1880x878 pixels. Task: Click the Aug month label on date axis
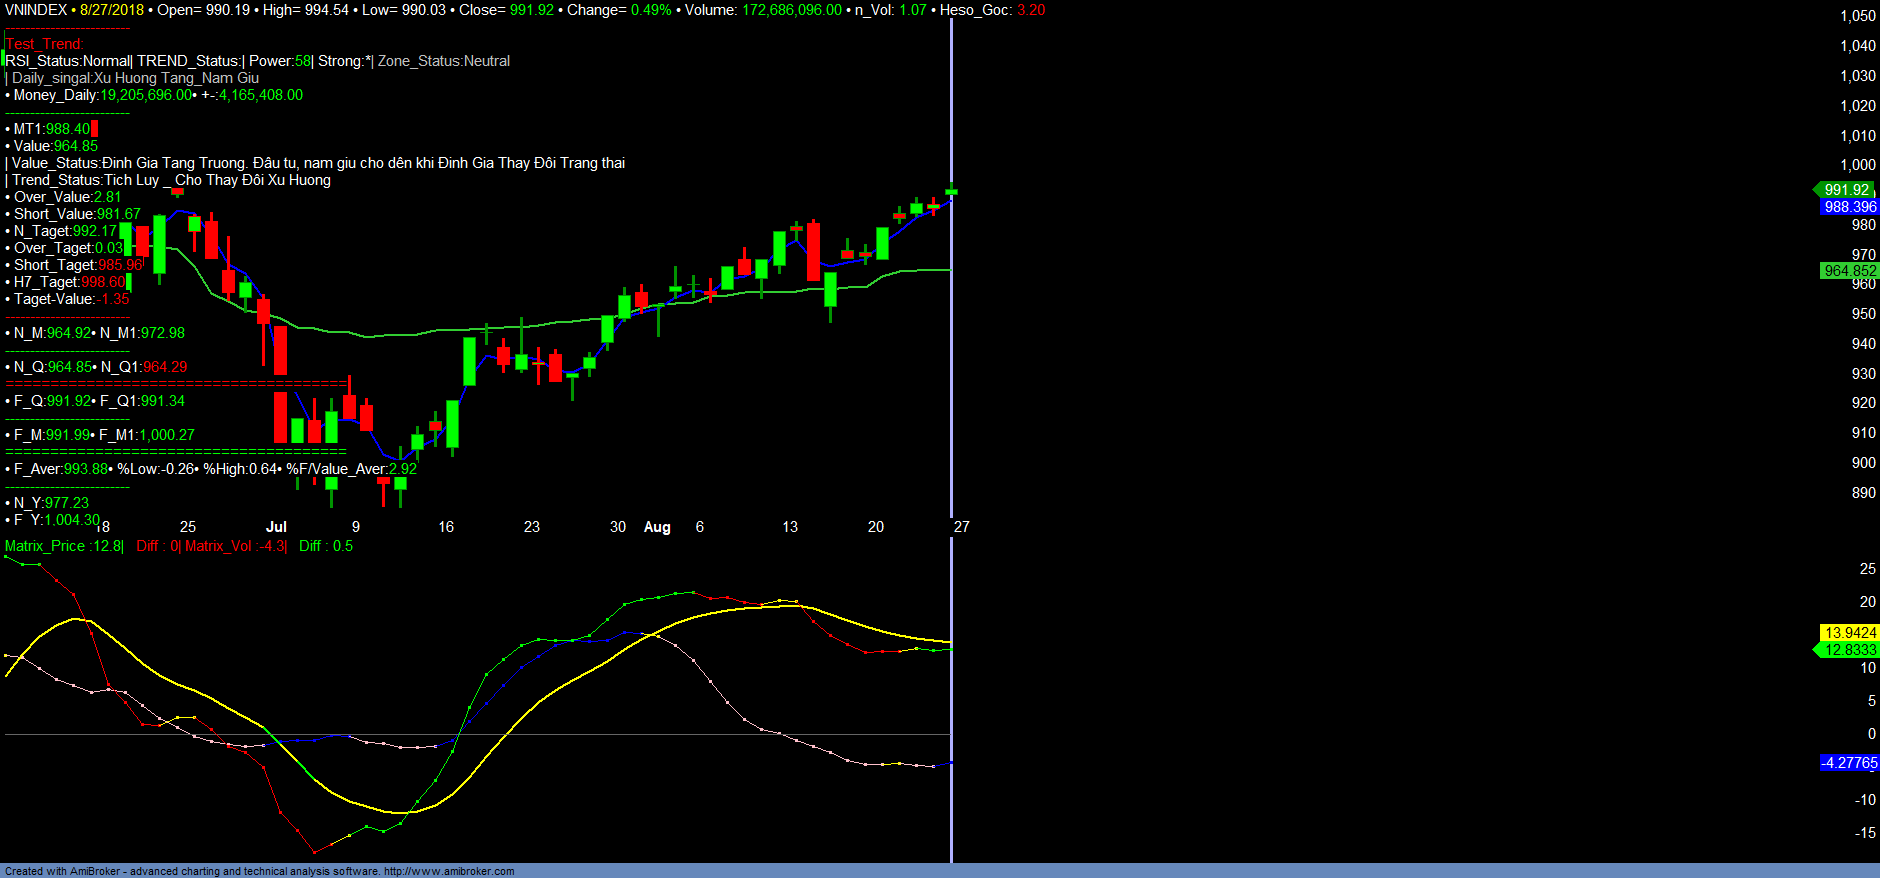(x=657, y=527)
